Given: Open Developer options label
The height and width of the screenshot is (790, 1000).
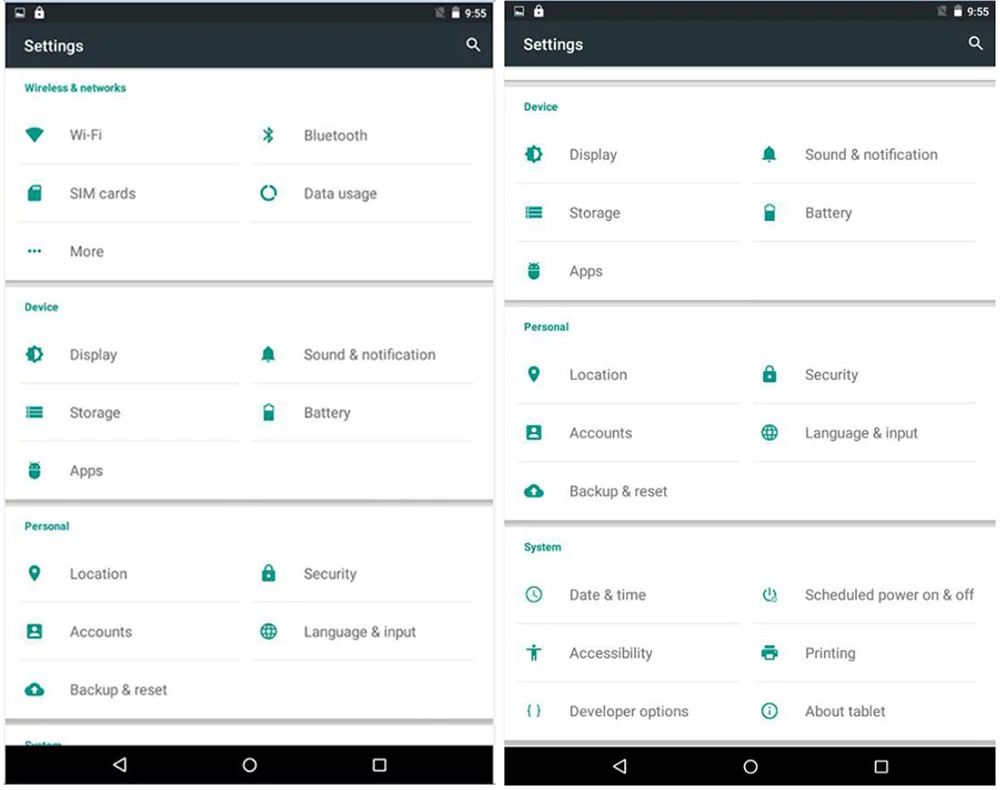Looking at the screenshot, I should coord(629,711).
